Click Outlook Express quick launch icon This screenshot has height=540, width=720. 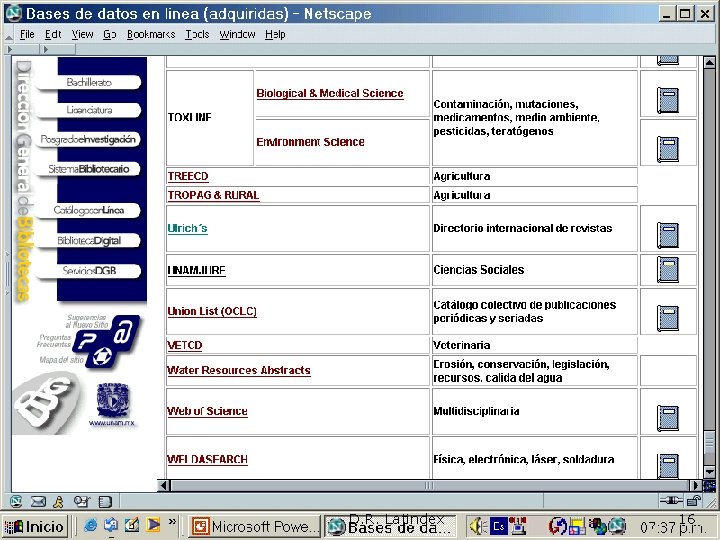(111, 525)
